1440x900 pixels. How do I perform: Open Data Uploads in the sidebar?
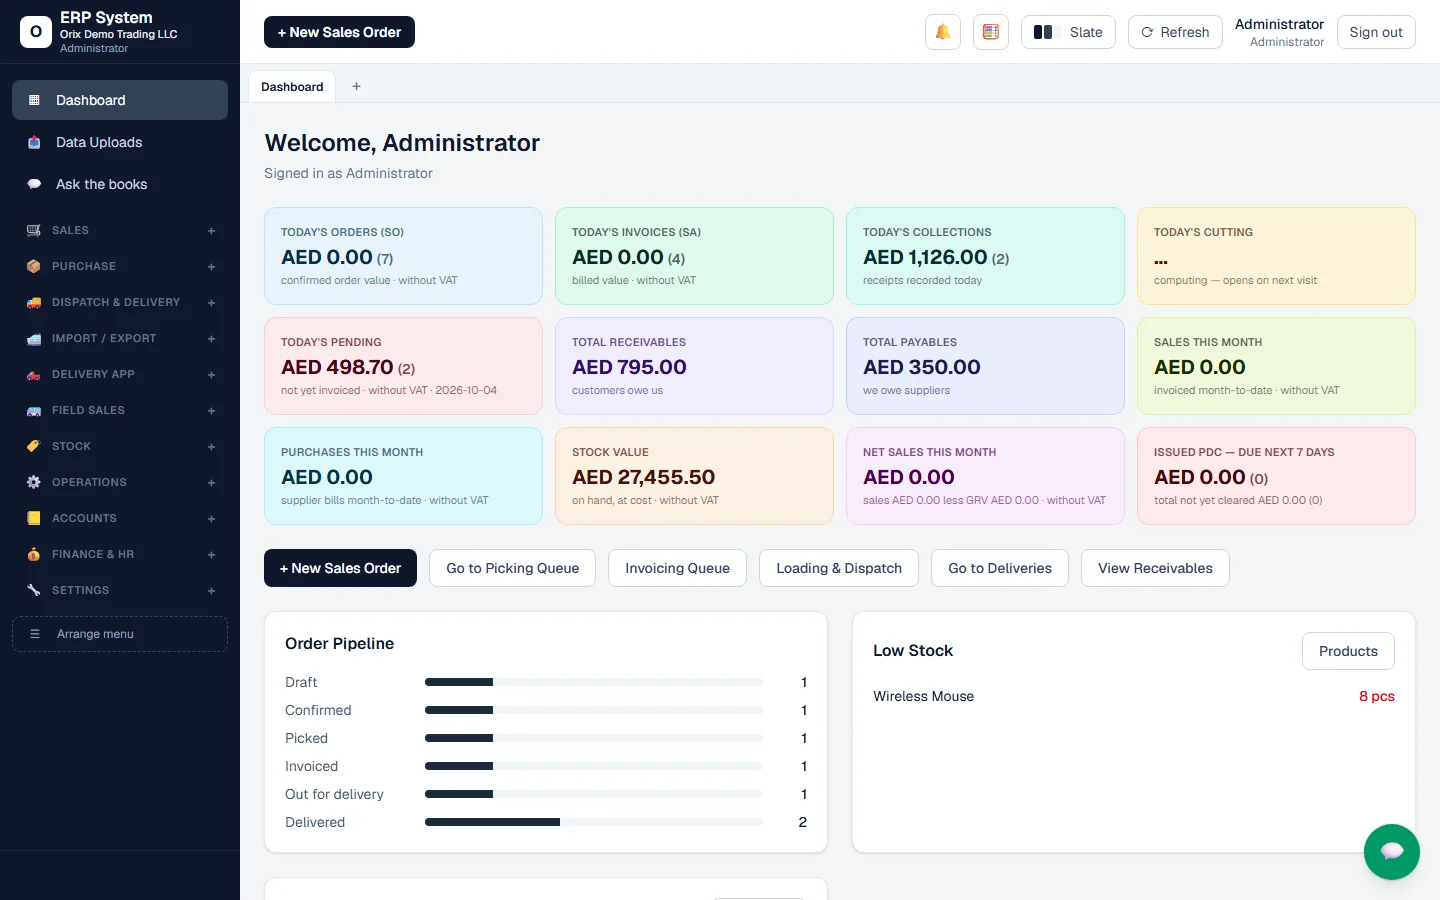(x=120, y=142)
